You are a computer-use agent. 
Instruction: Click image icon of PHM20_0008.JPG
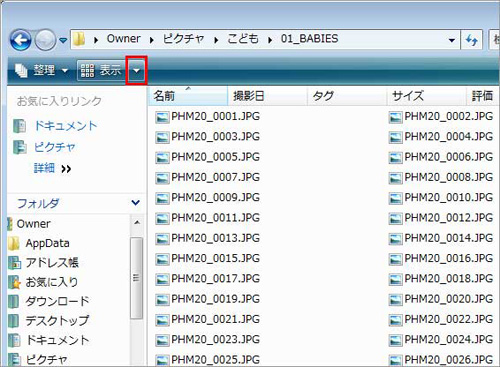click(395, 178)
